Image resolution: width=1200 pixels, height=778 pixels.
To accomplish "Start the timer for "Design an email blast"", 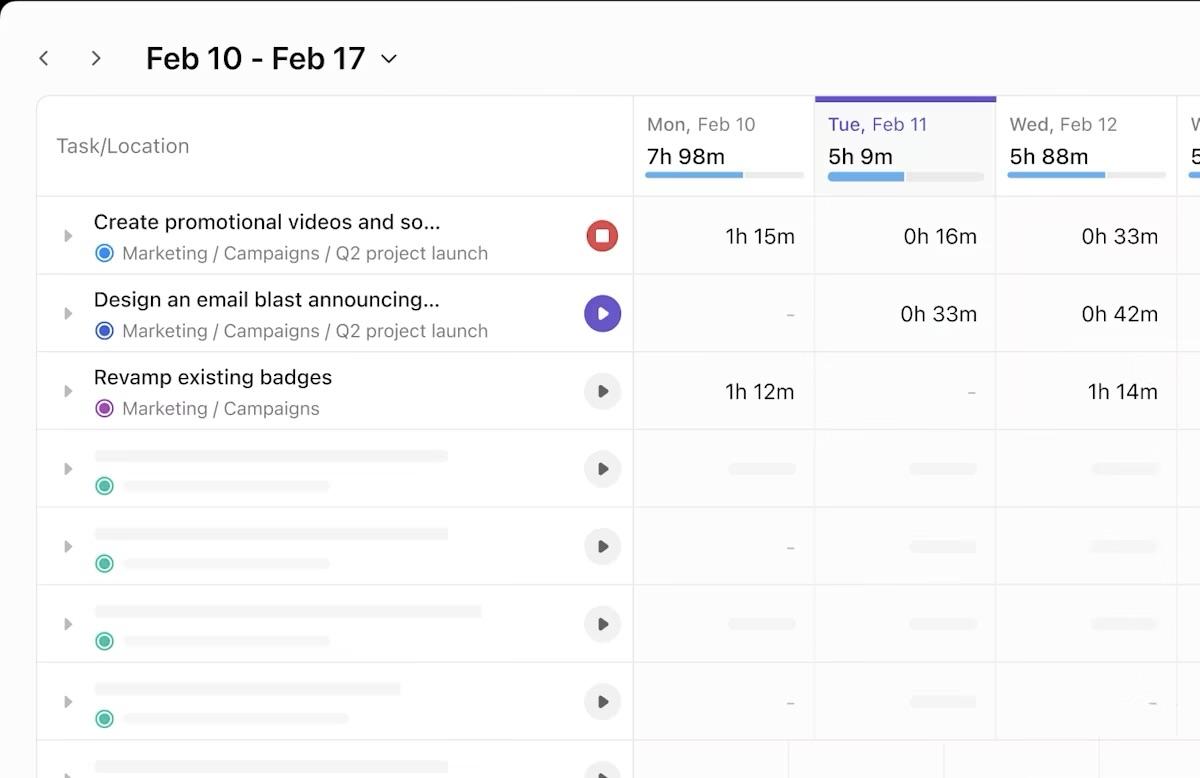I will pos(603,313).
